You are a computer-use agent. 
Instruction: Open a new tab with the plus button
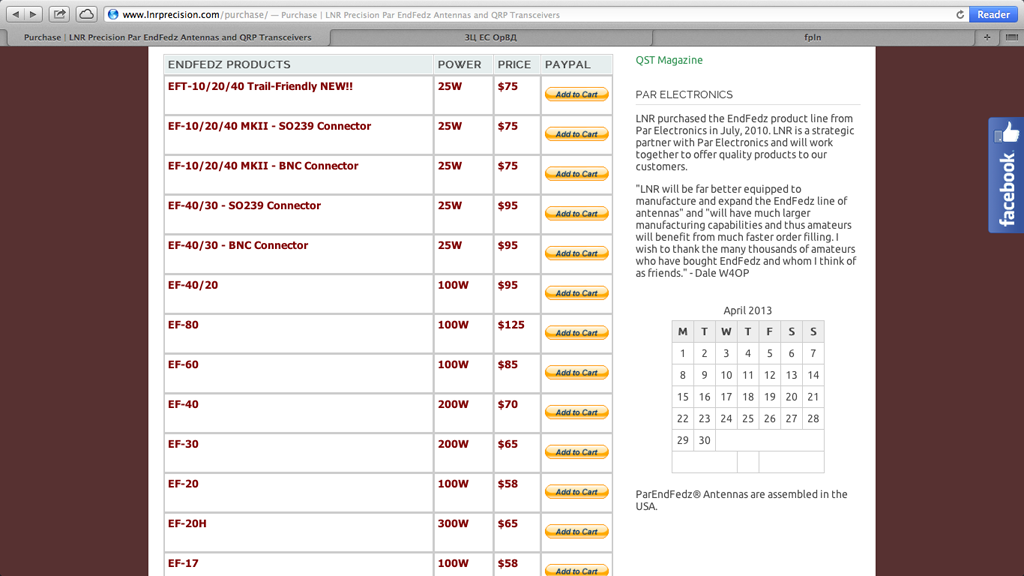pos(987,37)
